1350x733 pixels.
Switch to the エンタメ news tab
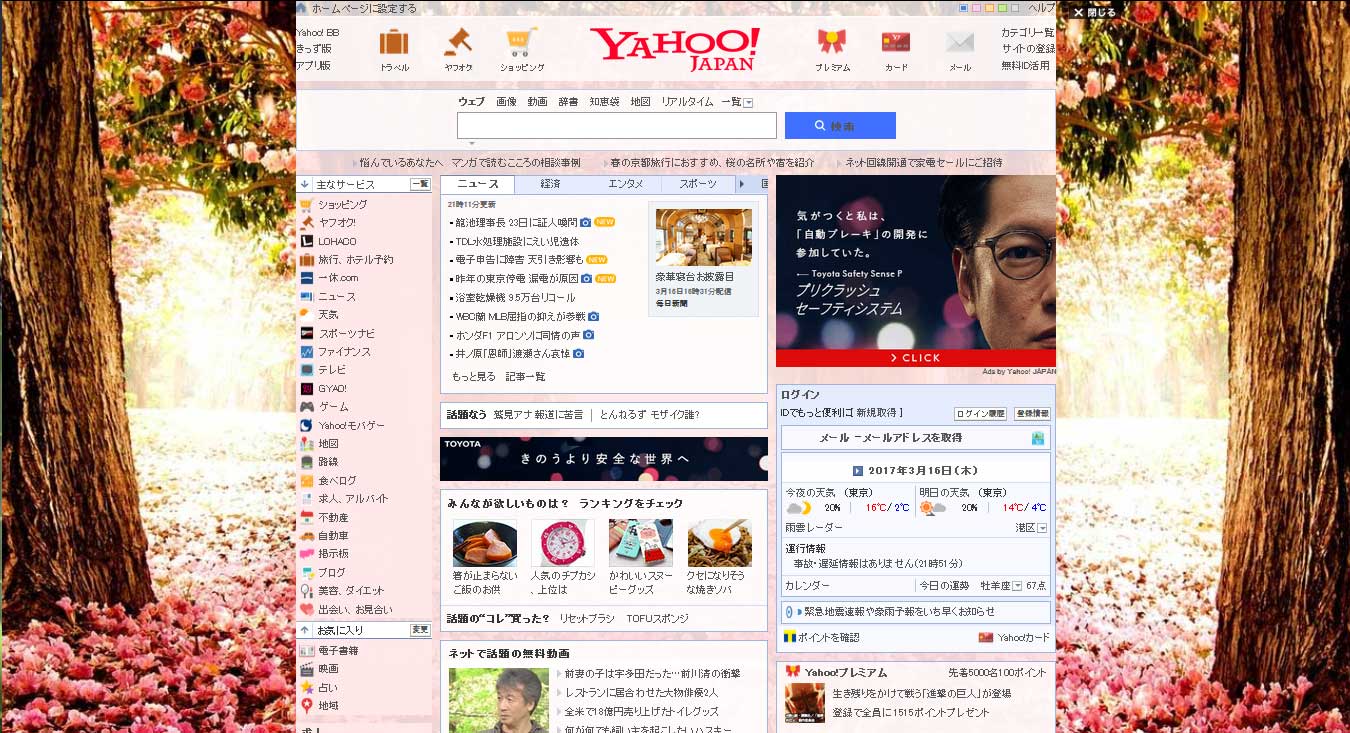coord(625,184)
